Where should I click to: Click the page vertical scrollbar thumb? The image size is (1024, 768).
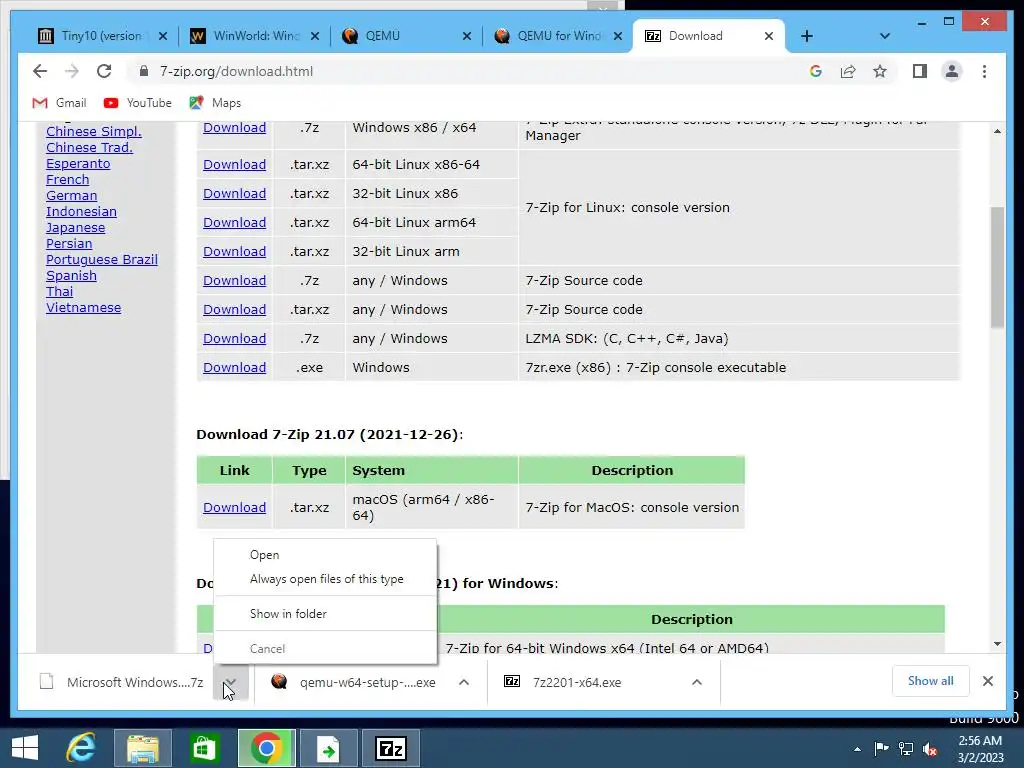point(997,267)
